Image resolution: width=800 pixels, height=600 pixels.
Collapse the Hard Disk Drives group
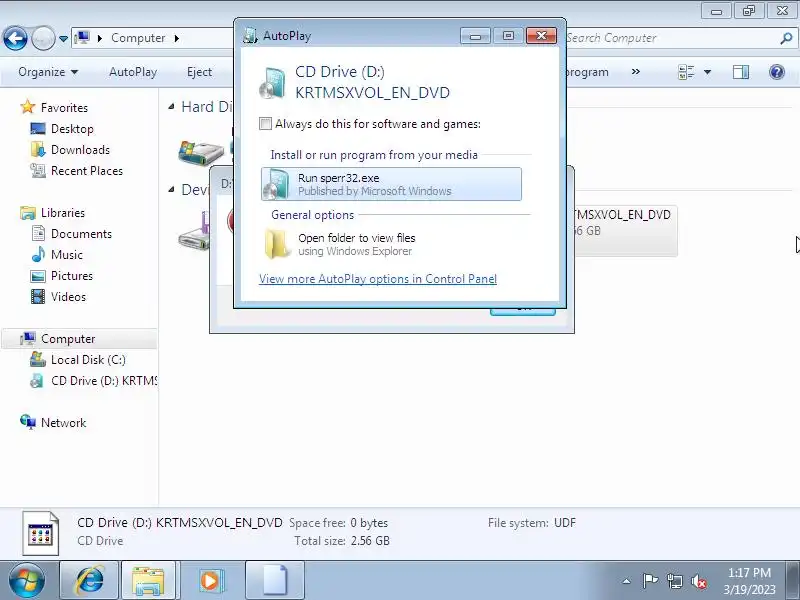tap(171, 107)
